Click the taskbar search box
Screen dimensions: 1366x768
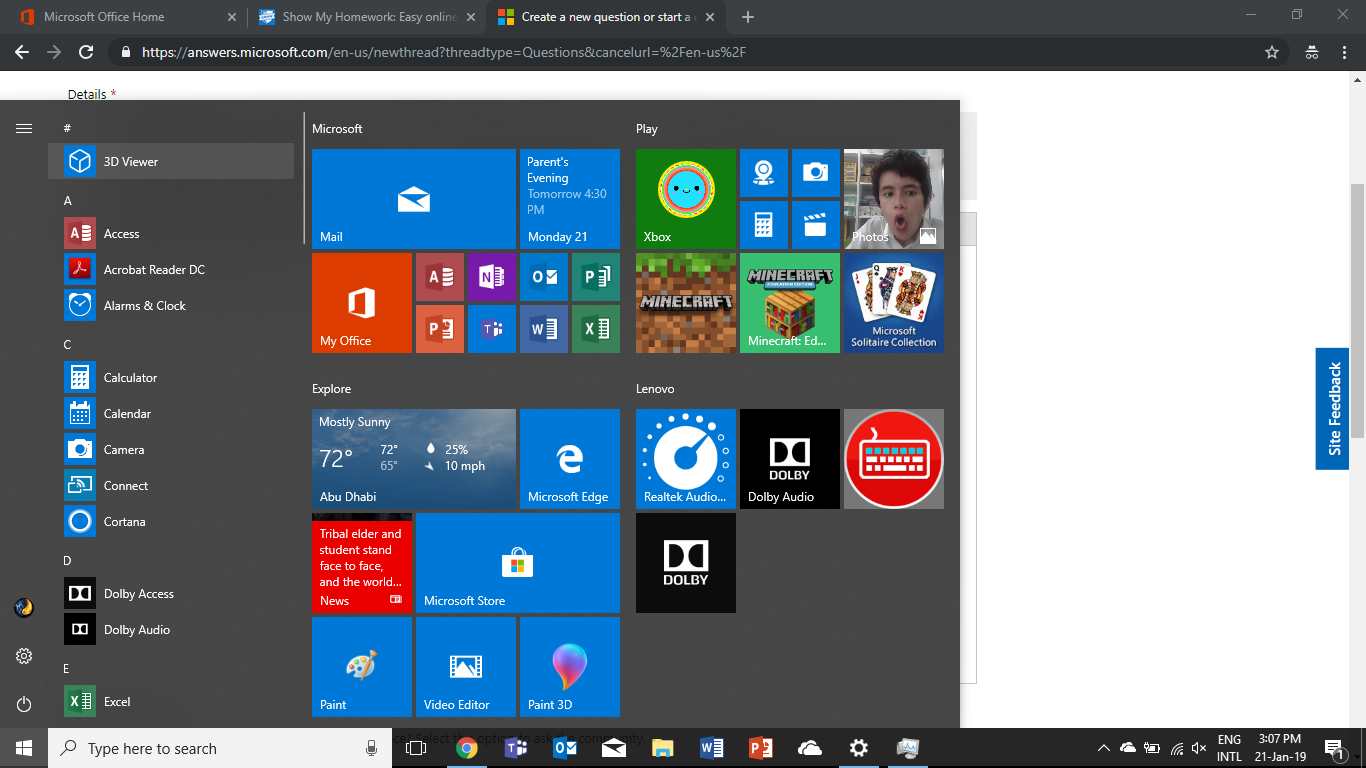219,748
